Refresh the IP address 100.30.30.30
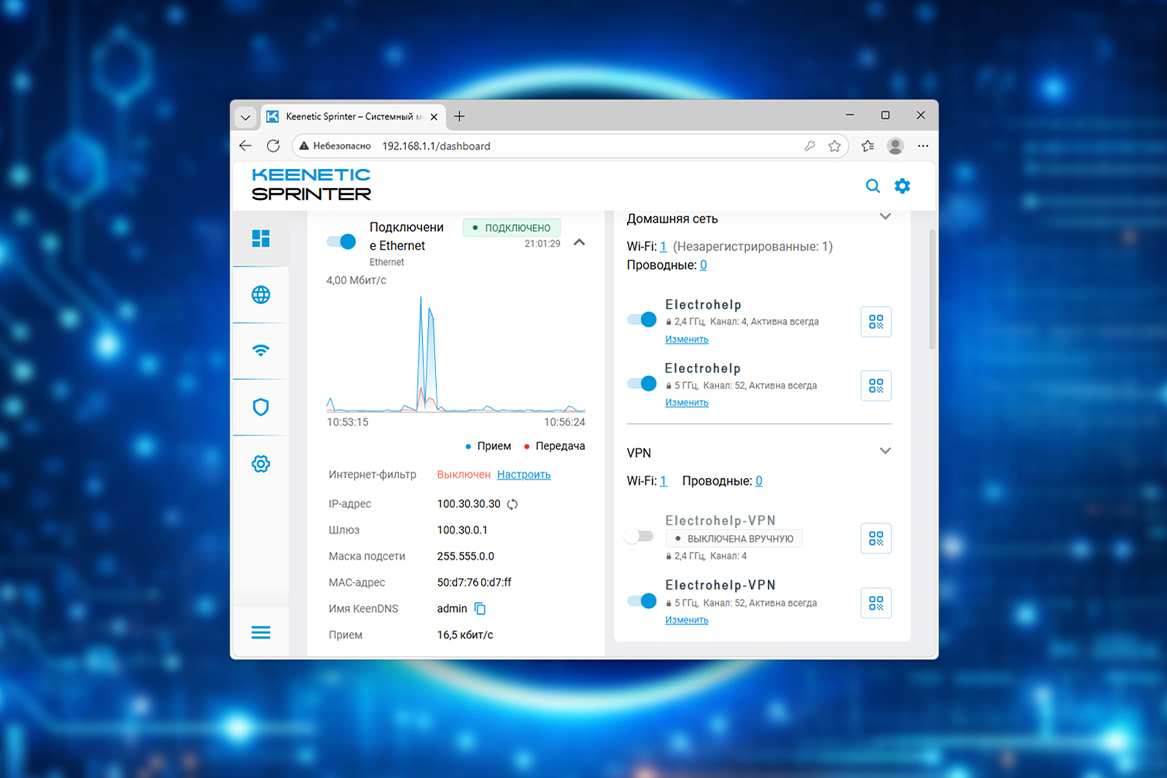The height and width of the screenshot is (778, 1167). click(x=512, y=505)
